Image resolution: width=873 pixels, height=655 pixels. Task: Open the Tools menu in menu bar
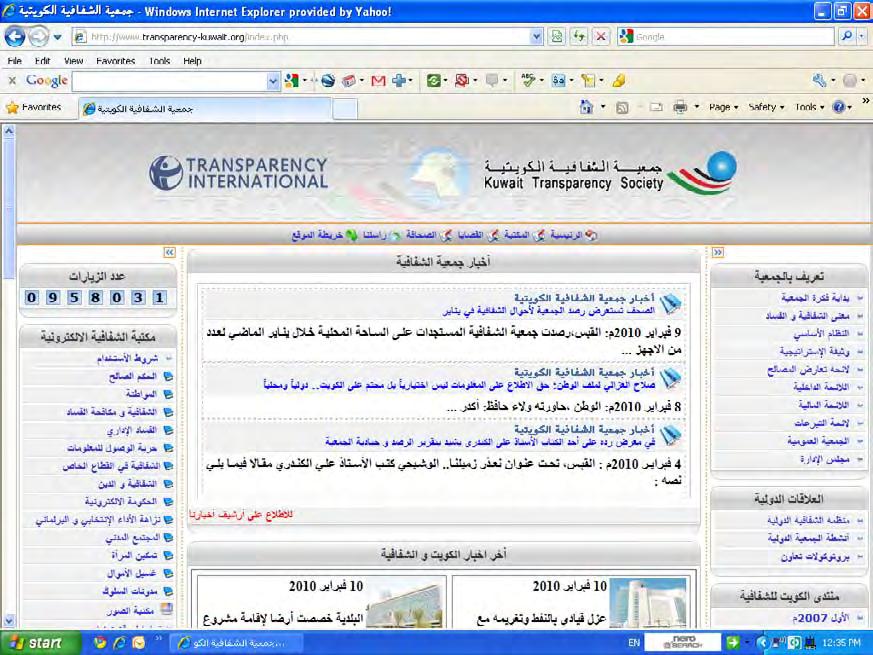point(160,61)
